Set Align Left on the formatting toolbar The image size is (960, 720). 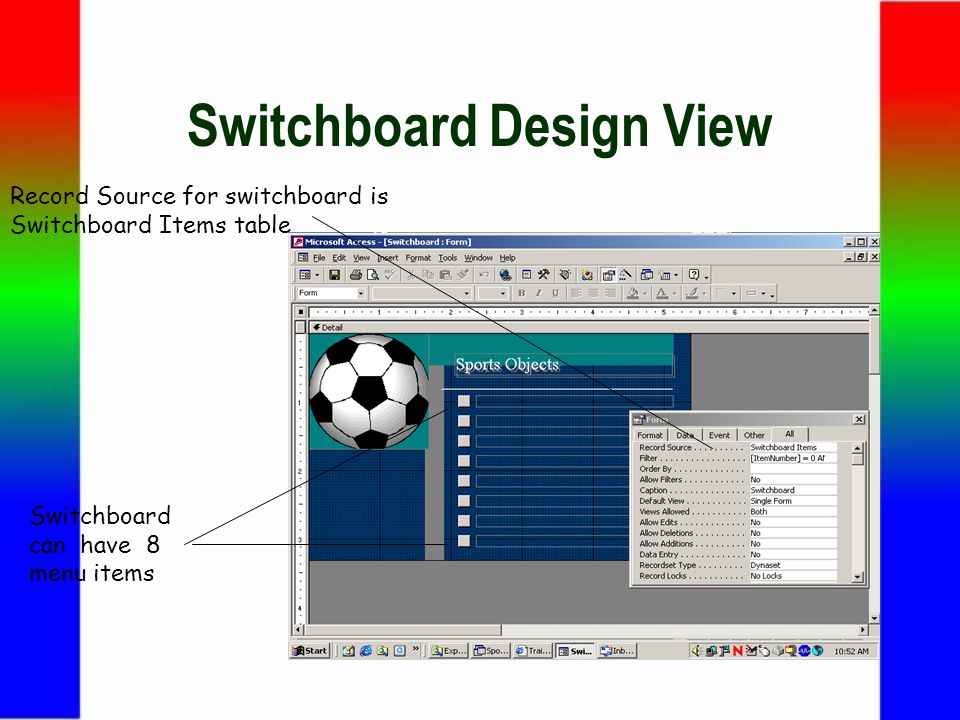[x=576, y=293]
